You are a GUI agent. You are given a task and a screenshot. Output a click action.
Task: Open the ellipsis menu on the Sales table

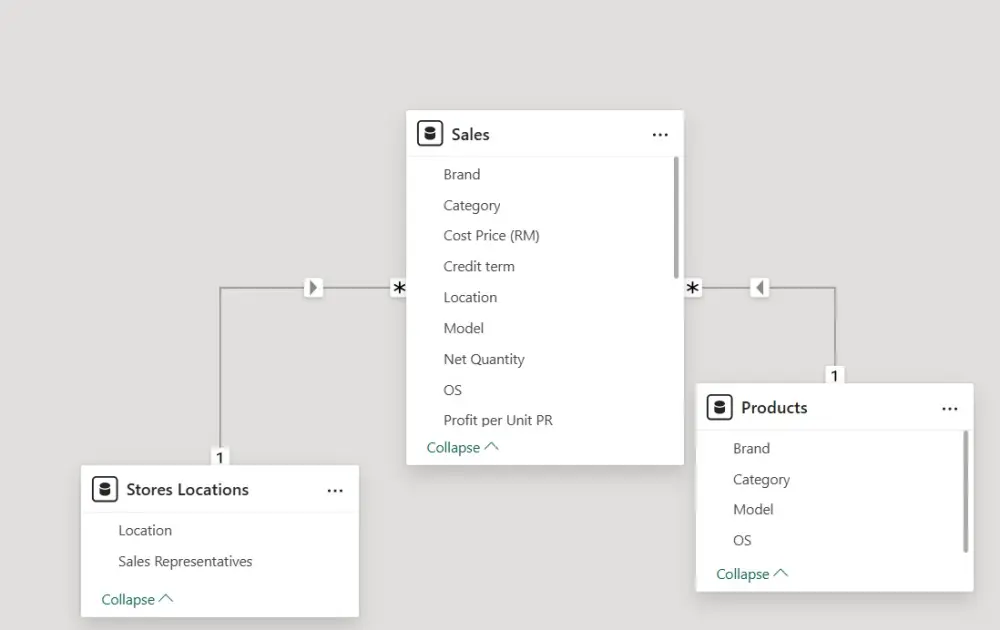660,133
